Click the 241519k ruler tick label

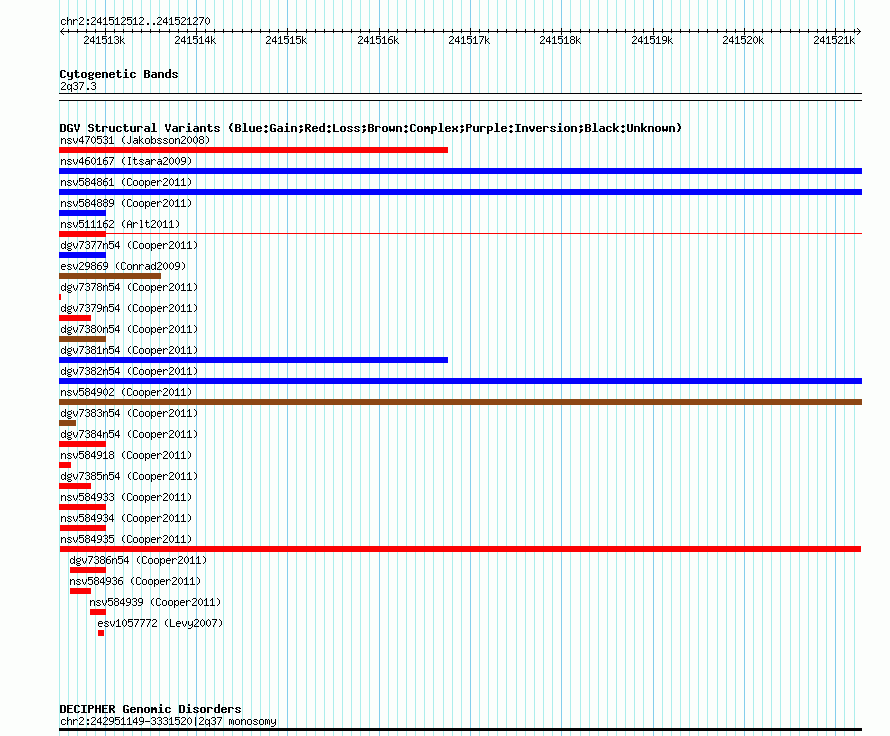point(652,40)
